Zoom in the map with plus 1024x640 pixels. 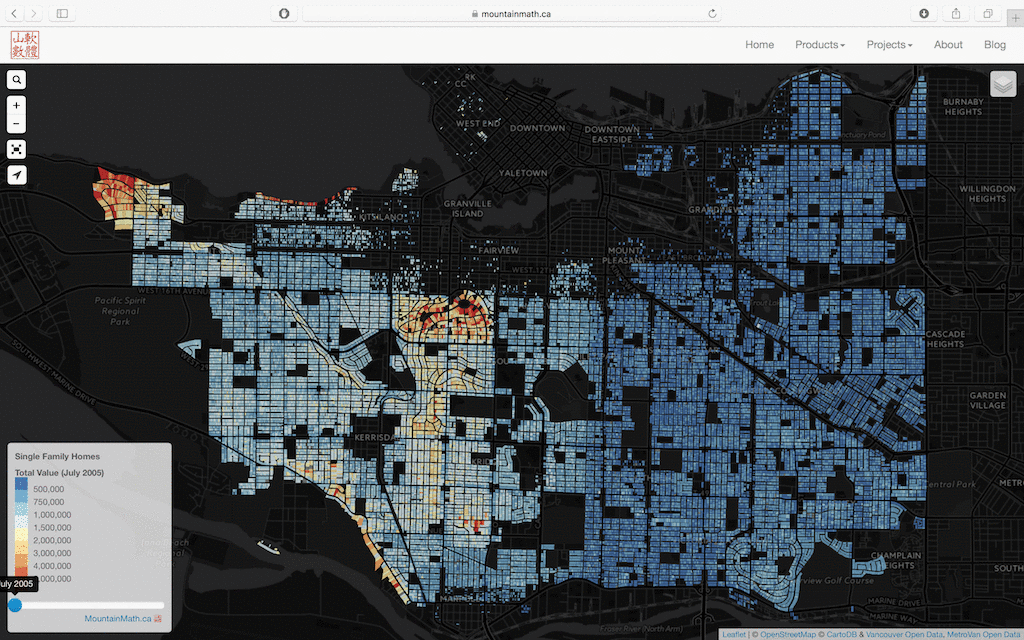(17, 105)
